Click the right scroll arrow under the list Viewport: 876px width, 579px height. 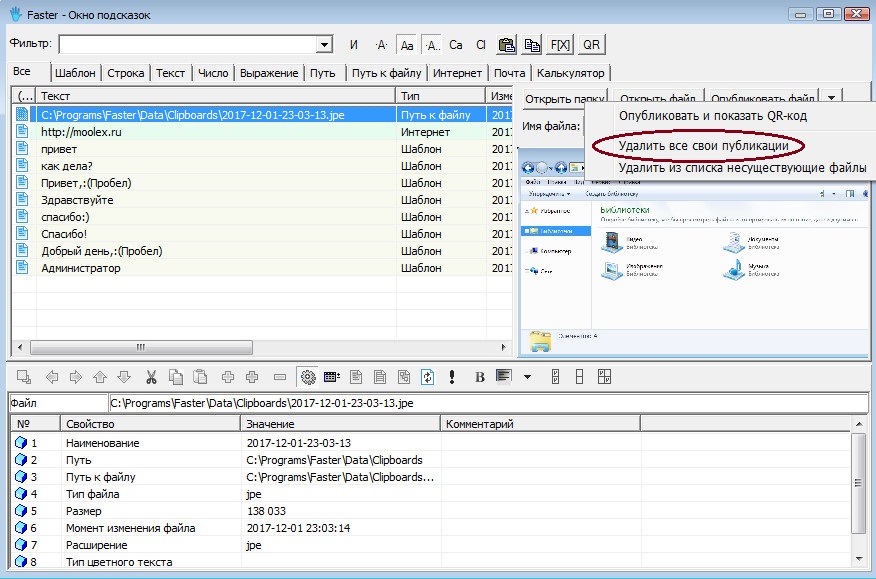(x=503, y=348)
